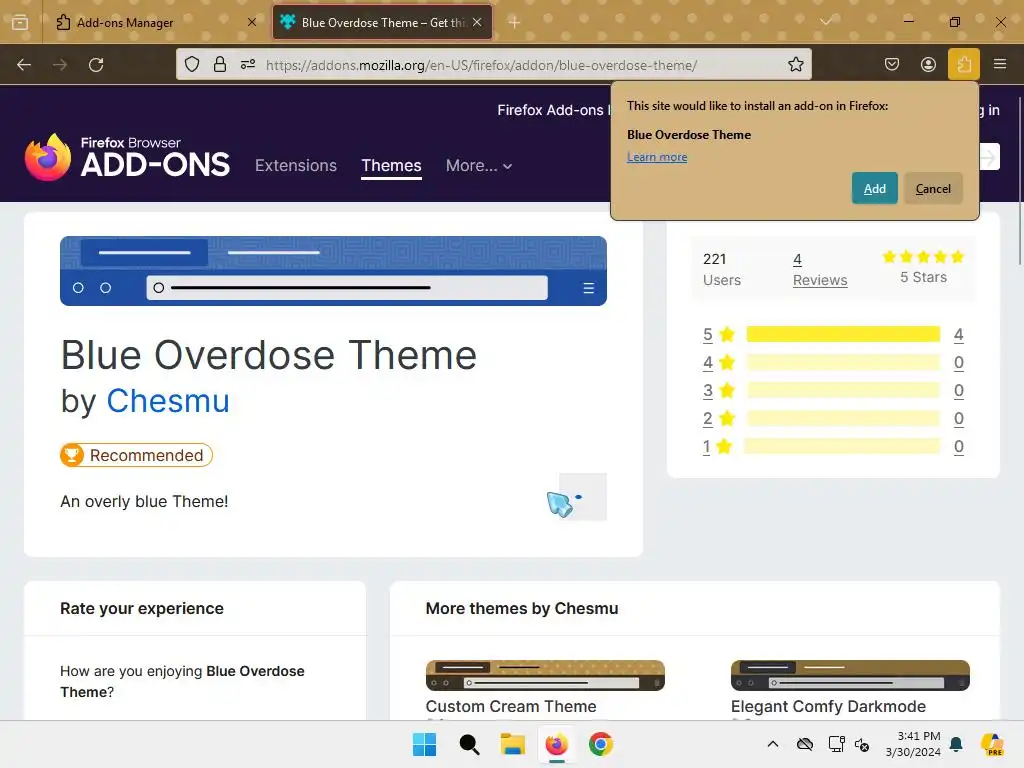
Task: Cancel the add-on install prompt
Action: coord(933,189)
